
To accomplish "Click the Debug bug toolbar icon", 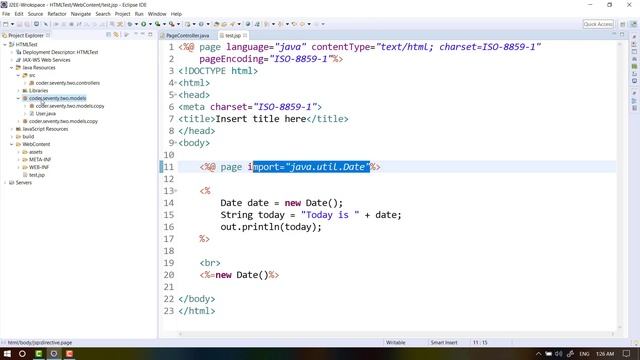I will (x=130, y=24).
